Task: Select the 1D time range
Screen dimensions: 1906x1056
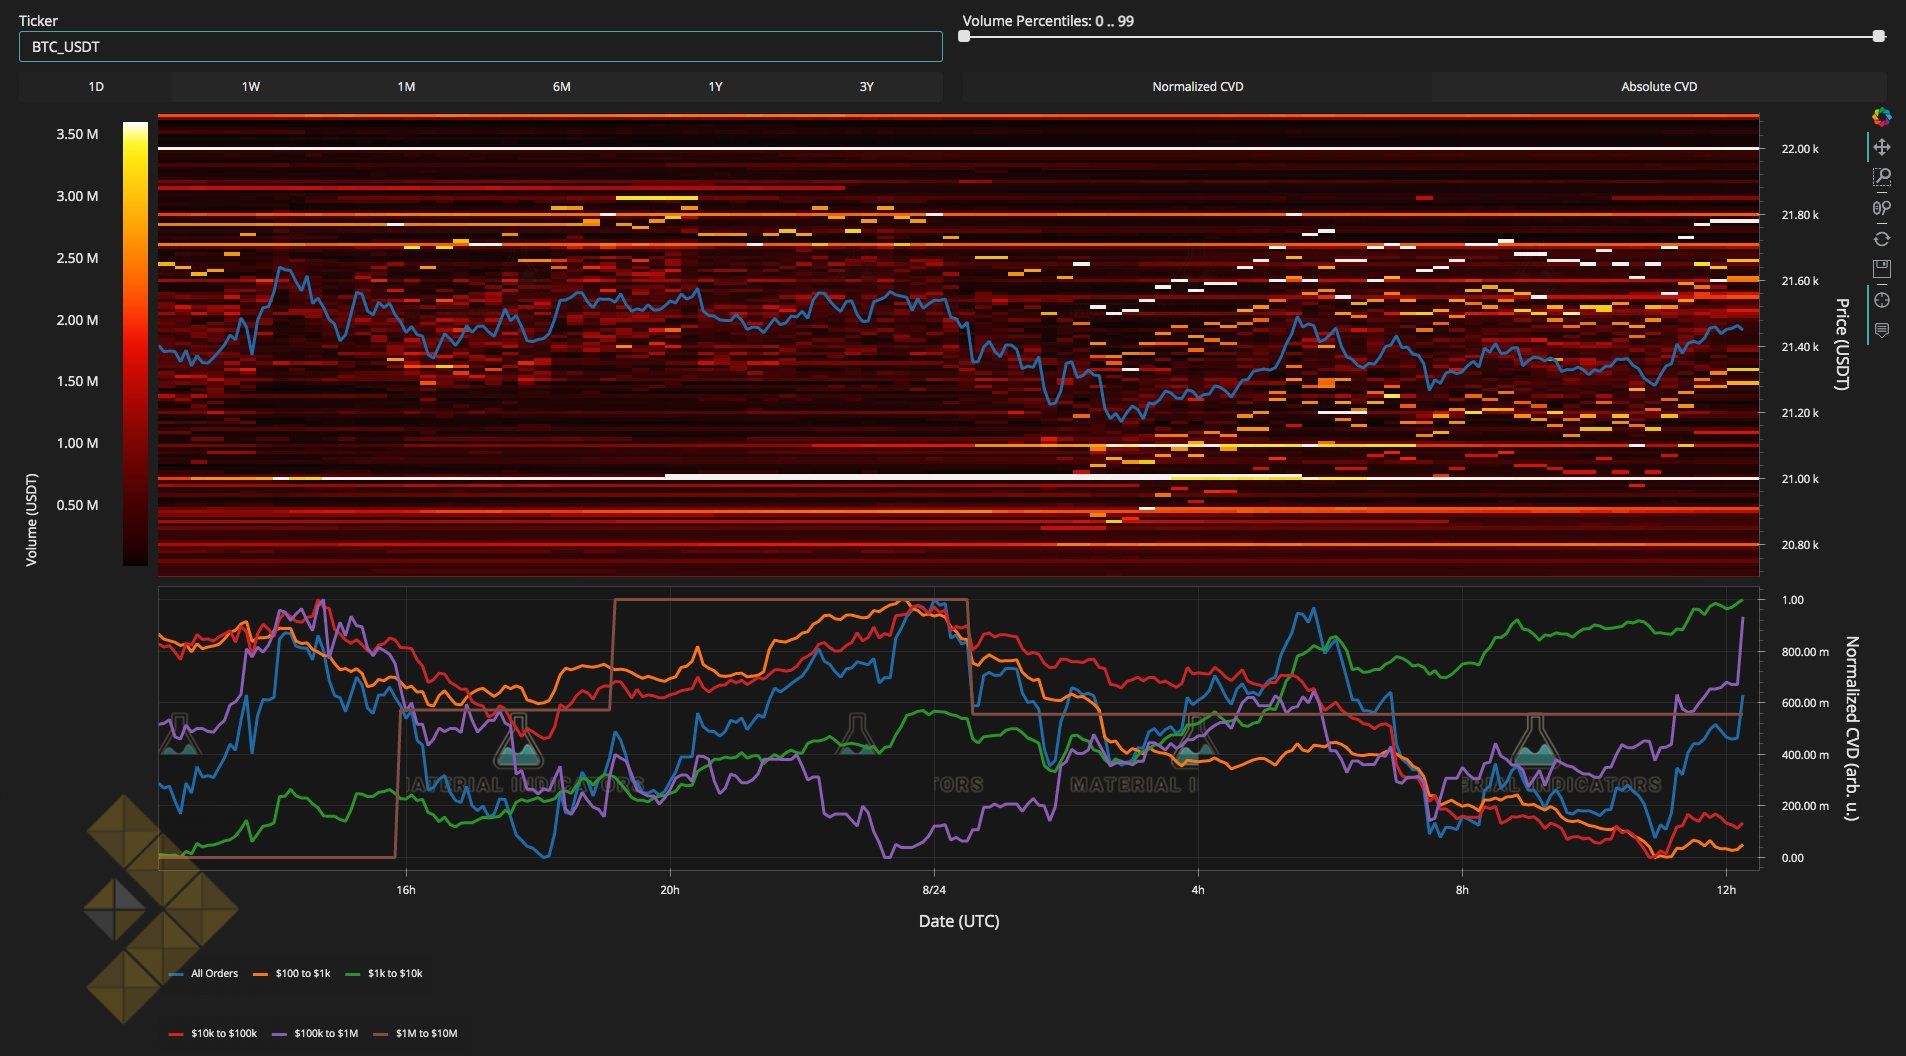Action: tap(96, 87)
